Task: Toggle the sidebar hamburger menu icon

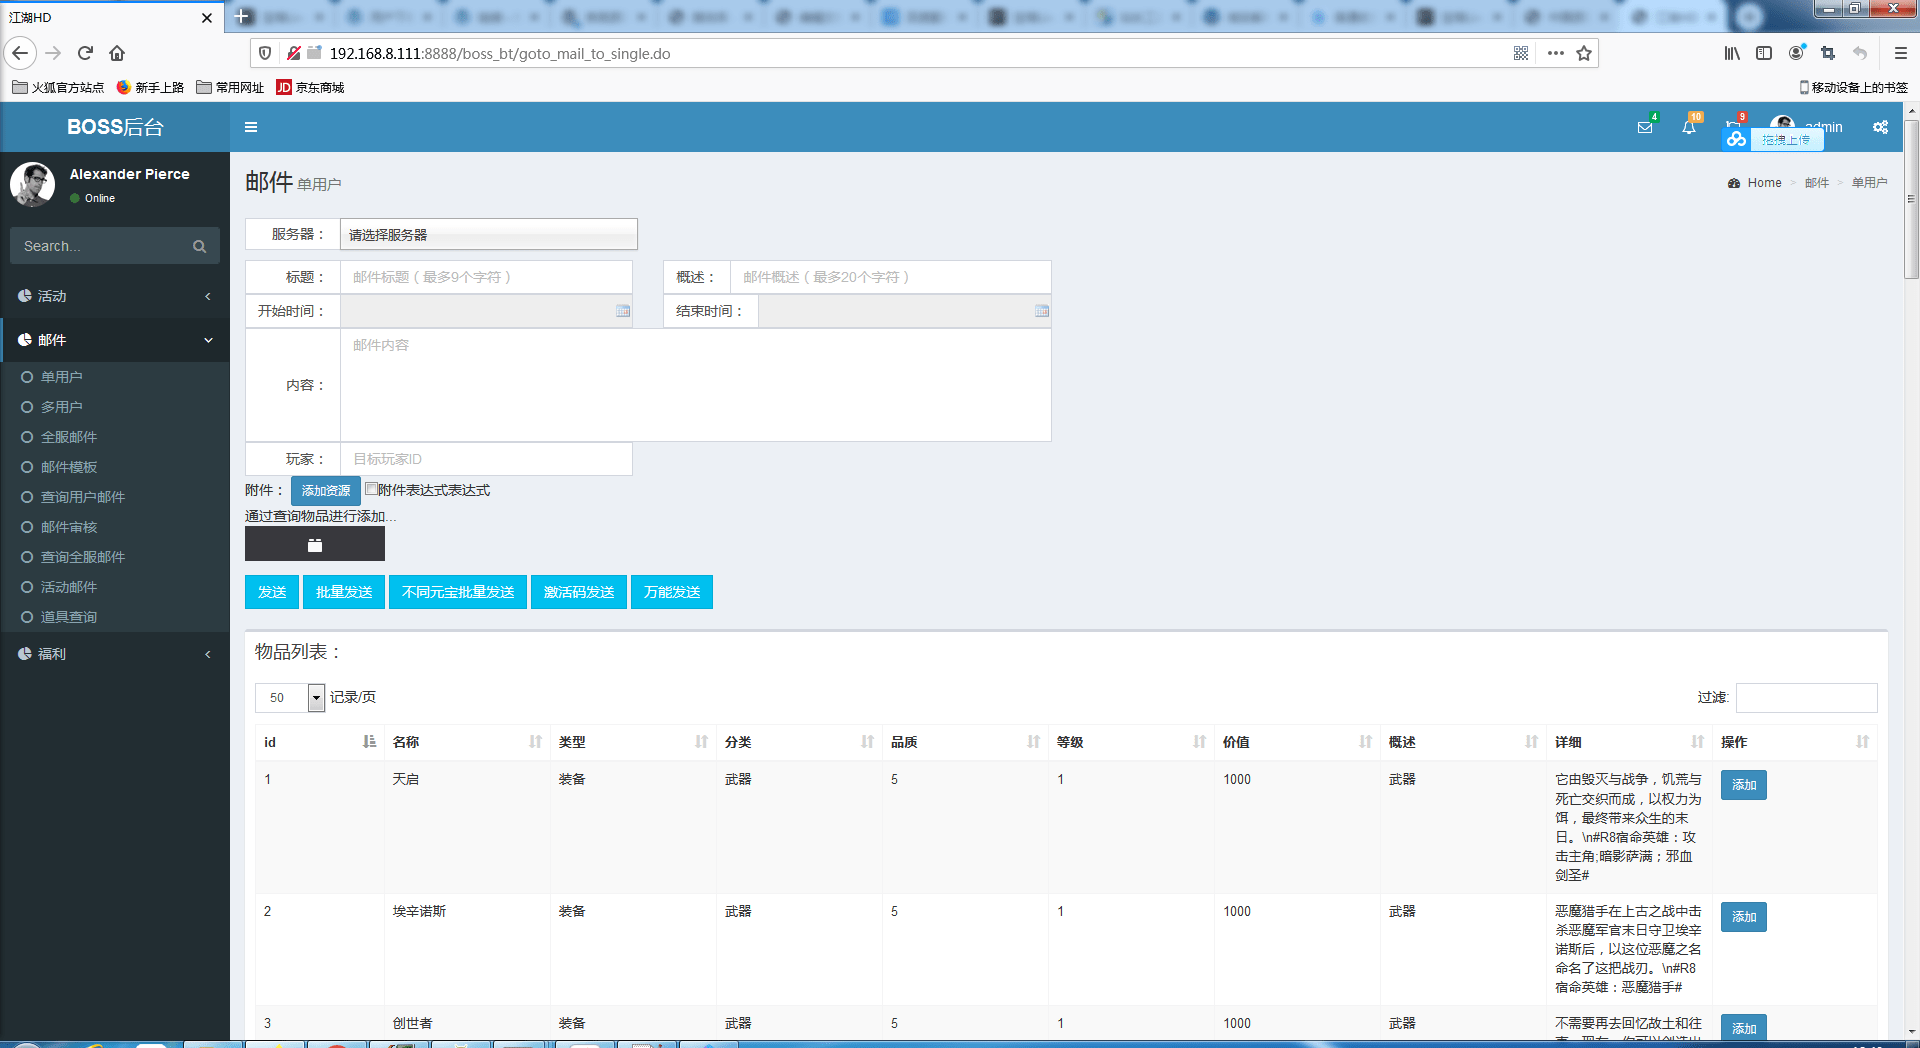Action: (x=251, y=127)
